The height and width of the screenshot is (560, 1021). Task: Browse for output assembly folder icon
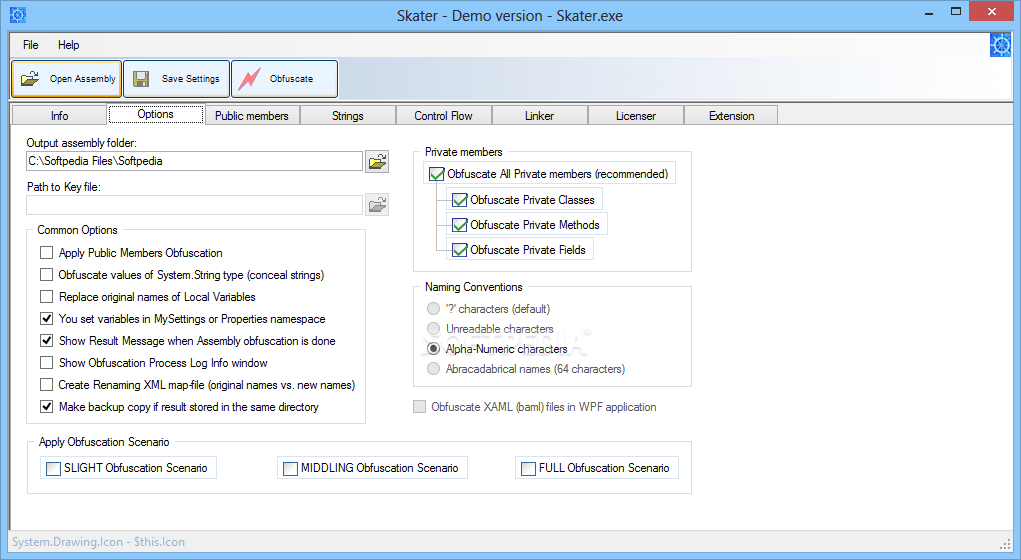point(378,161)
